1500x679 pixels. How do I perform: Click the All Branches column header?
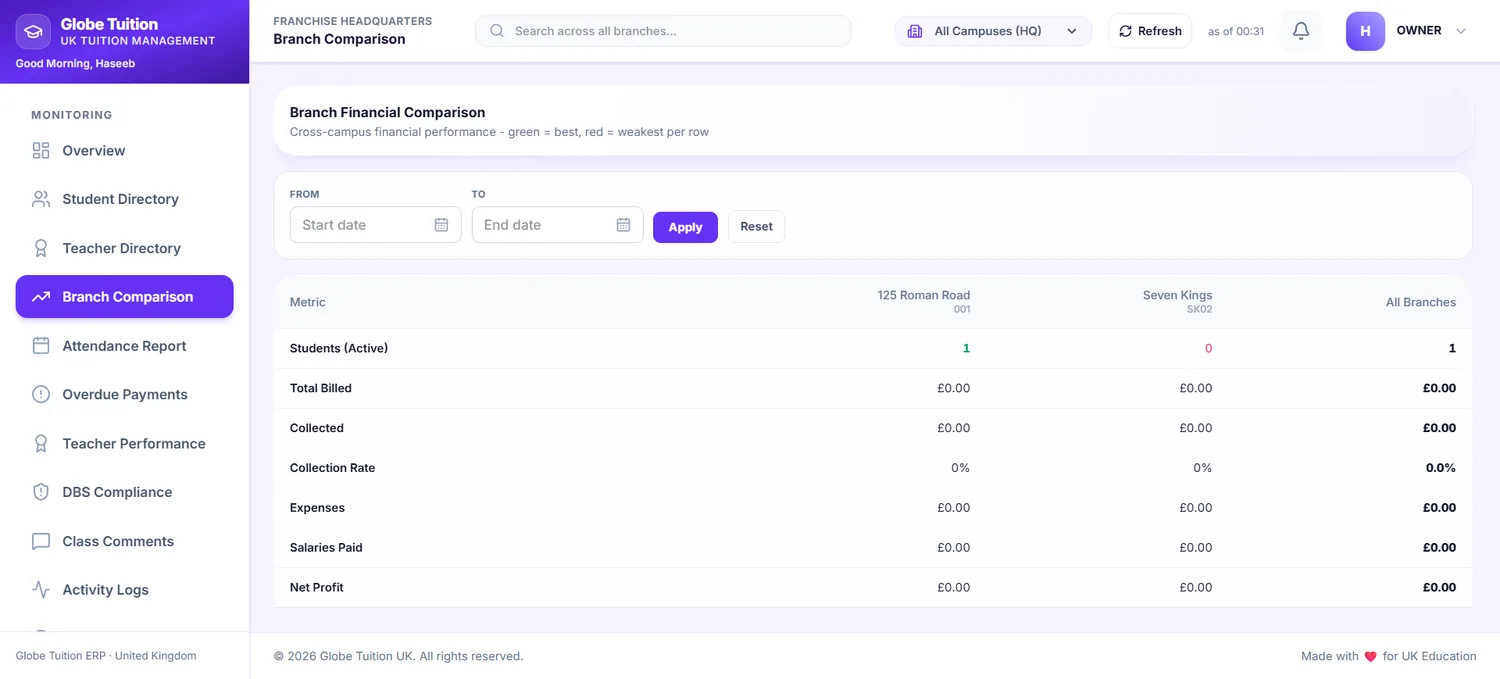click(x=1420, y=302)
